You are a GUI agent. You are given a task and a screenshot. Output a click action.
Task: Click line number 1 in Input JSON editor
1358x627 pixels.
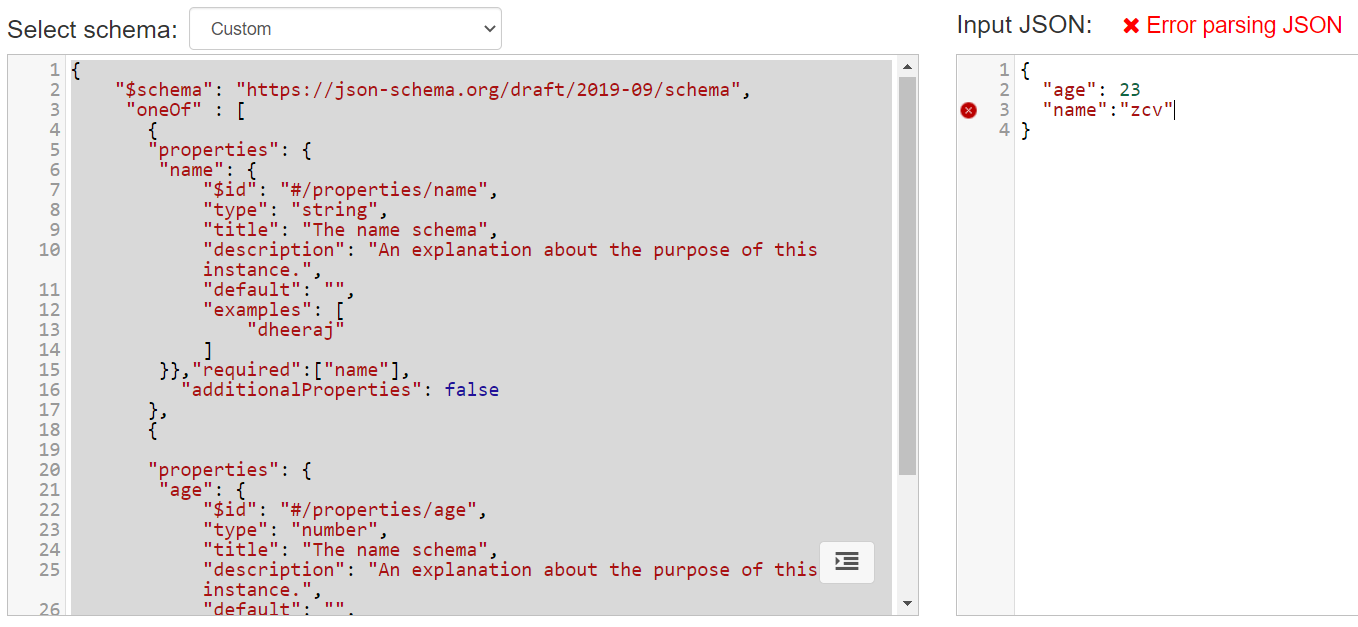[1003, 70]
